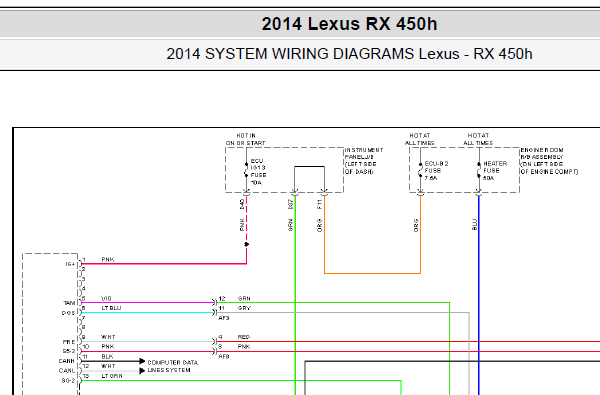Click the ECU-B 2 fuse symbol
The image size is (600, 395).
pyautogui.click(x=420, y=170)
